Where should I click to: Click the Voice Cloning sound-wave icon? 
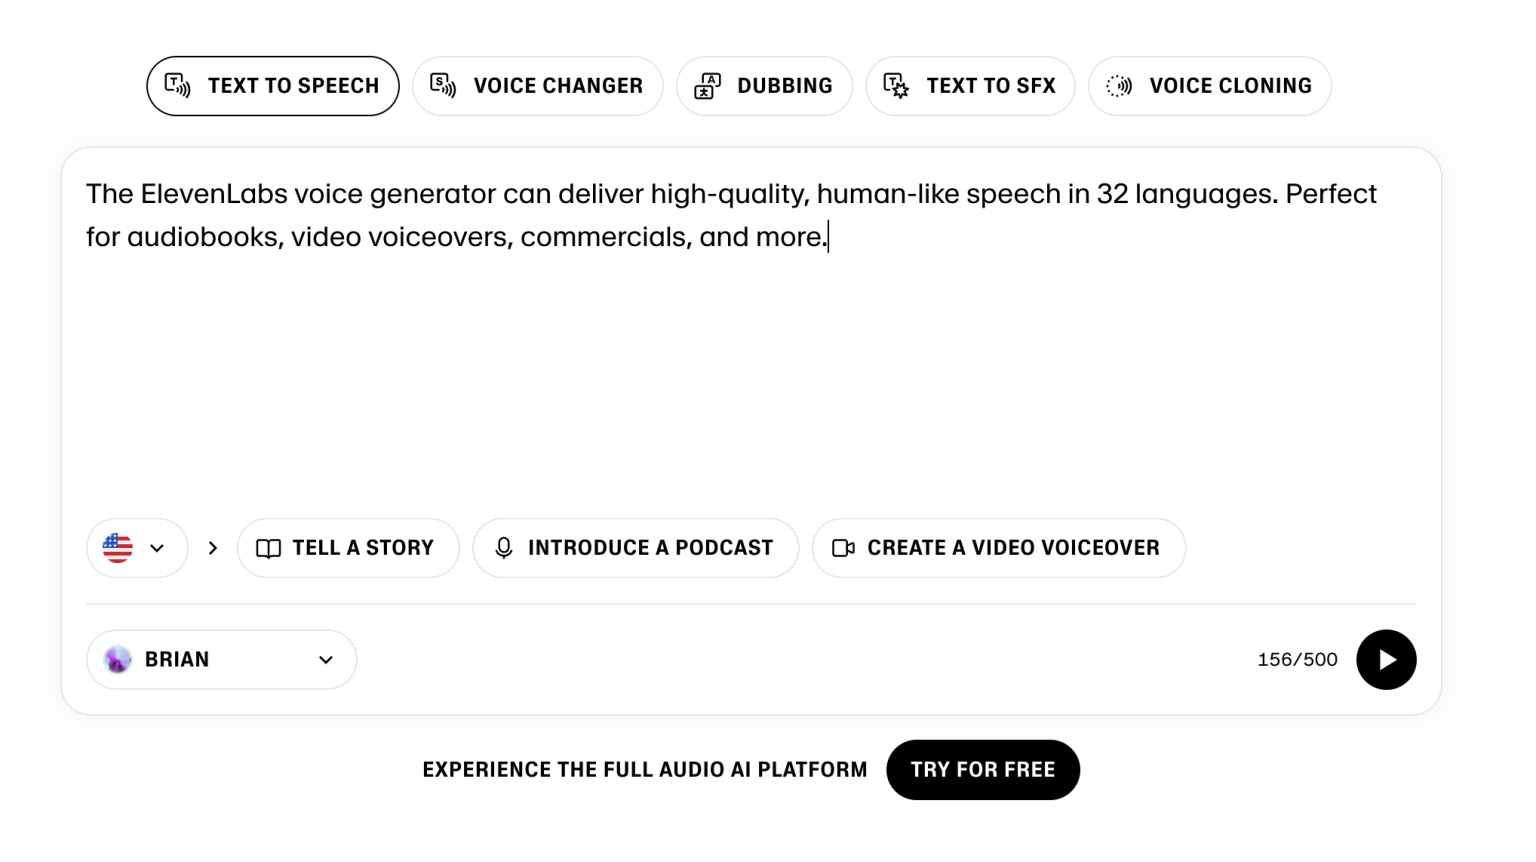pyautogui.click(x=1119, y=86)
